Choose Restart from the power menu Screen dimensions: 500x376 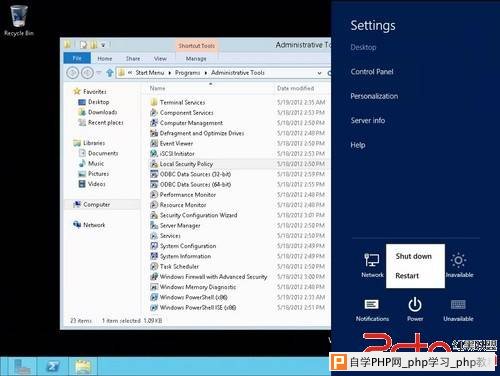point(407,276)
